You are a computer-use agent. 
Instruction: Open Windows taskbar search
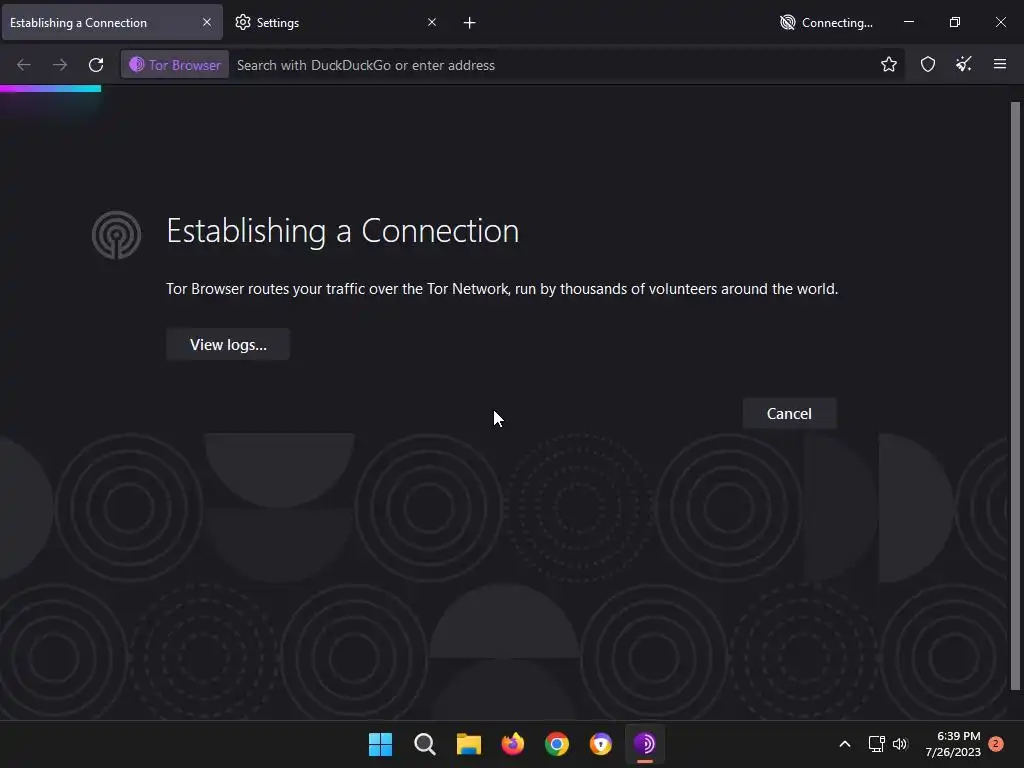click(424, 744)
